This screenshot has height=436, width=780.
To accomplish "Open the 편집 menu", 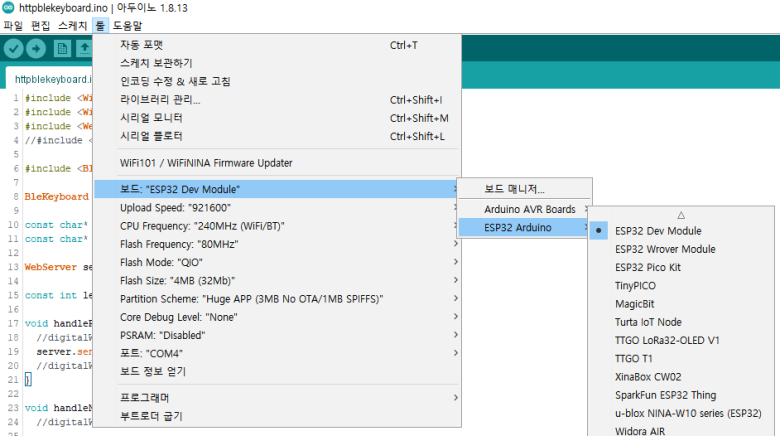I will click(x=40, y=25).
